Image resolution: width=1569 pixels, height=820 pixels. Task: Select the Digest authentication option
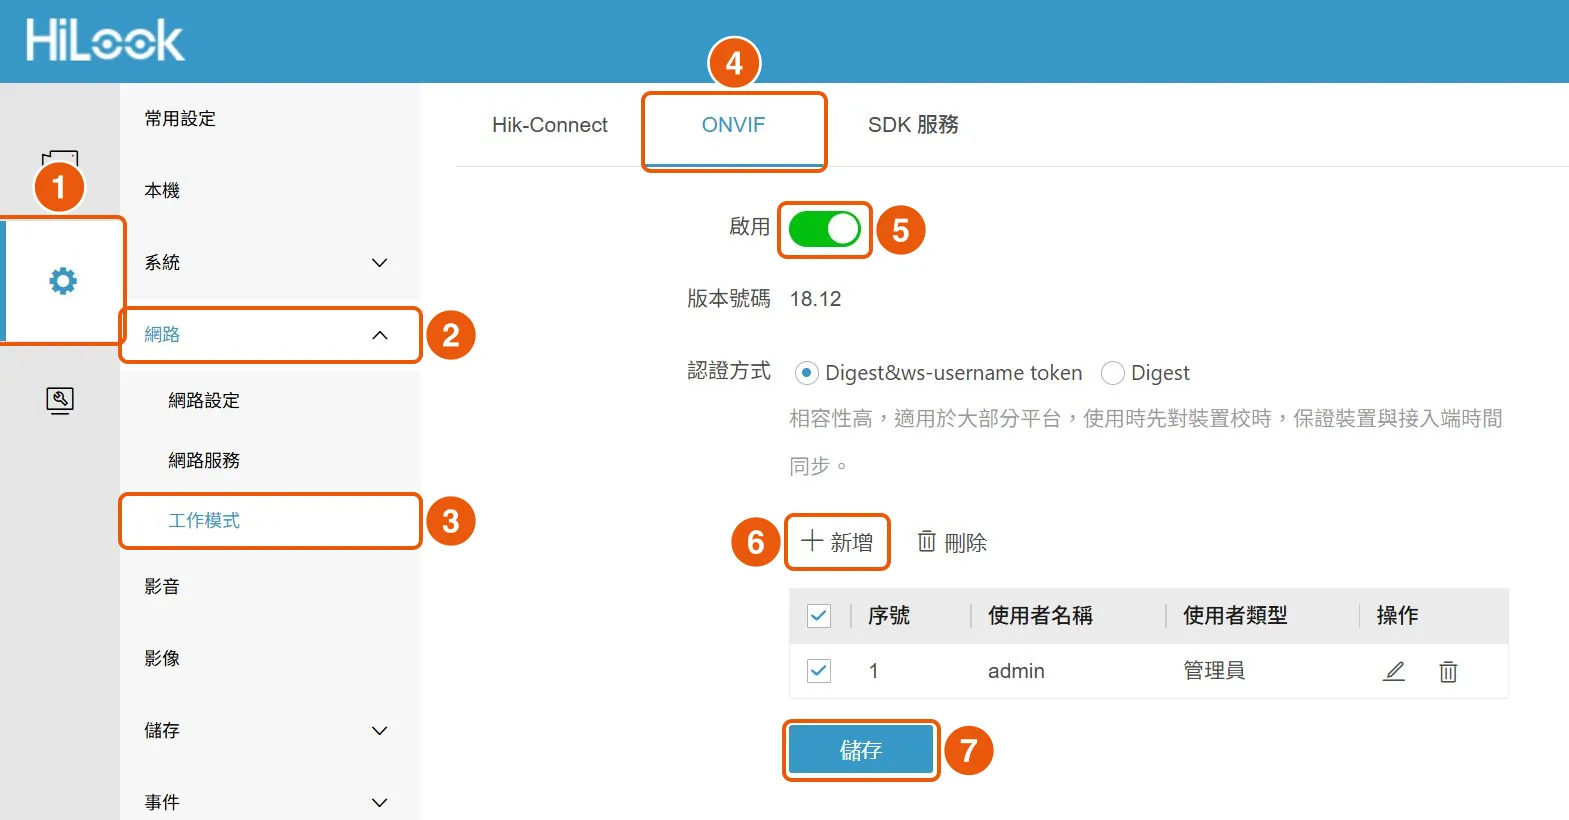coord(1113,373)
